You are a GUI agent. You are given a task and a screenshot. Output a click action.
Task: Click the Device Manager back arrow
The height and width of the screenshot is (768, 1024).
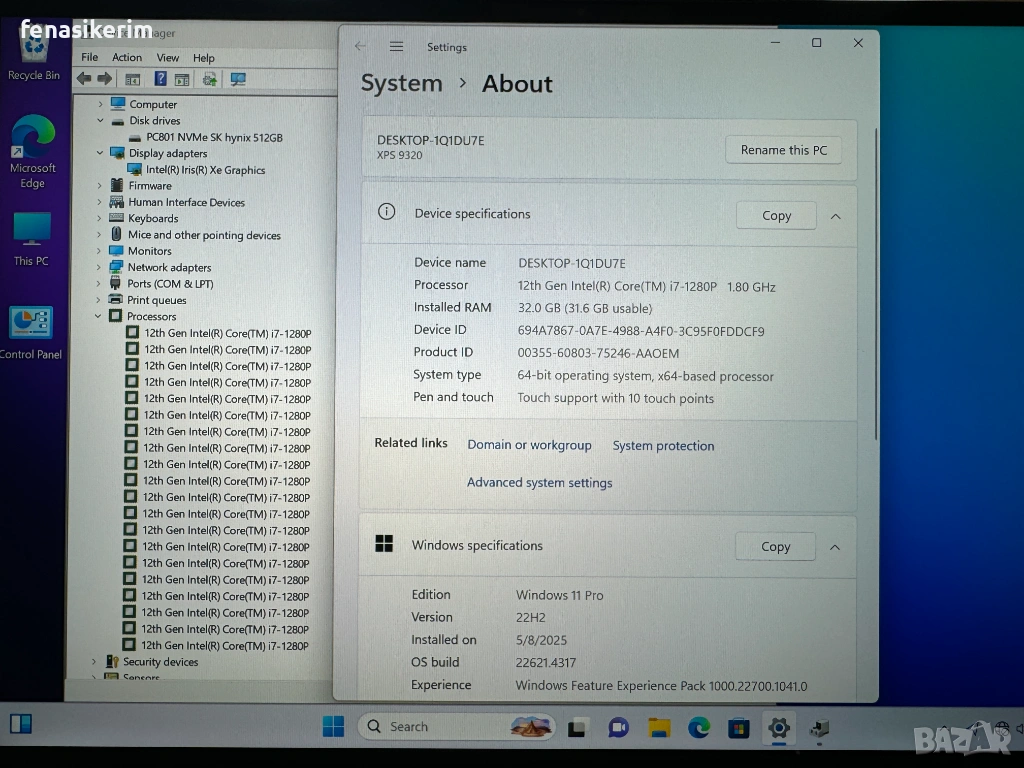point(84,79)
